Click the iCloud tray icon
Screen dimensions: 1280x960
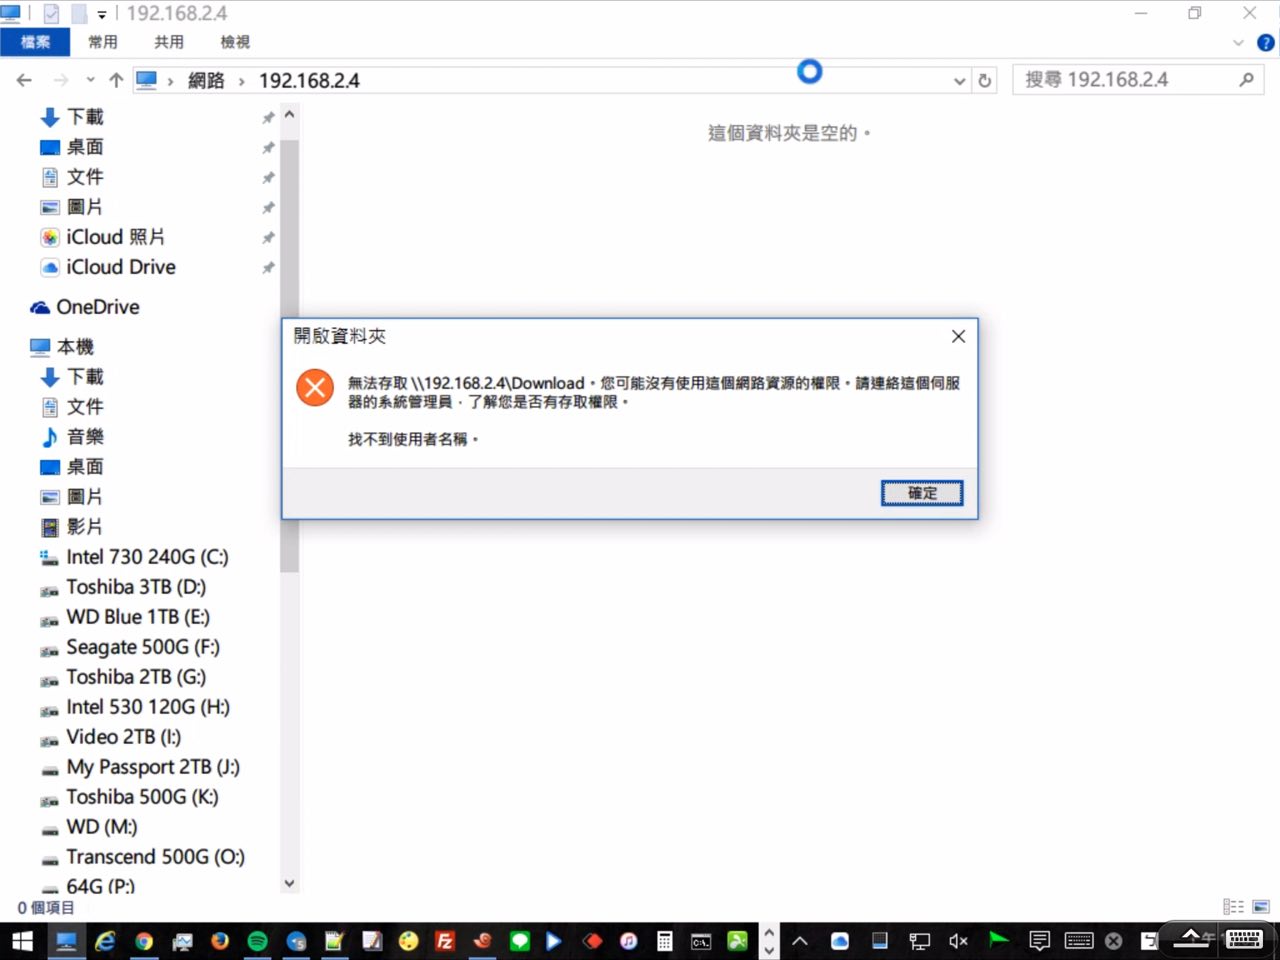(x=840, y=941)
